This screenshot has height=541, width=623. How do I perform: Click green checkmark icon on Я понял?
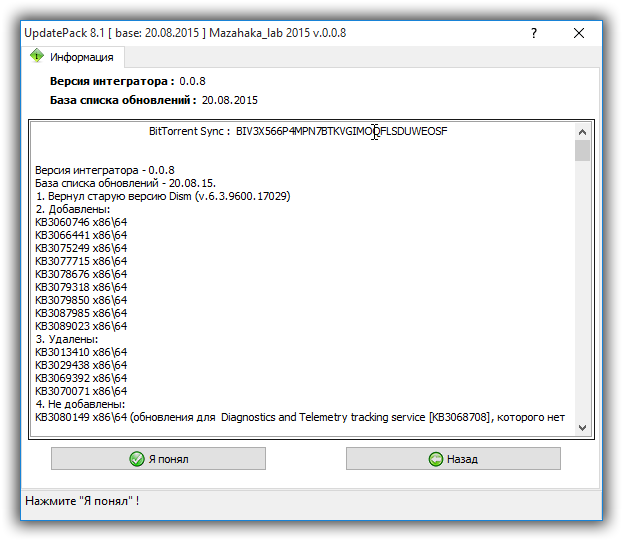(x=137, y=459)
